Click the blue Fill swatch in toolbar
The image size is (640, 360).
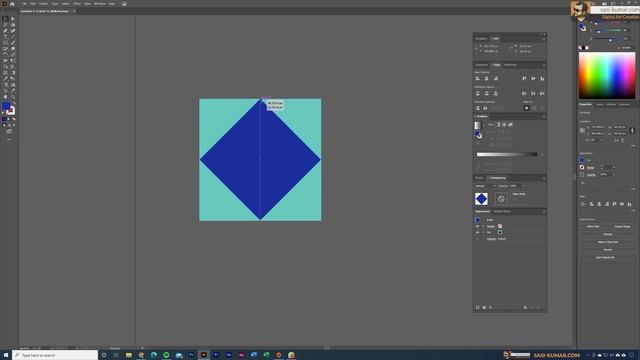click(6, 106)
